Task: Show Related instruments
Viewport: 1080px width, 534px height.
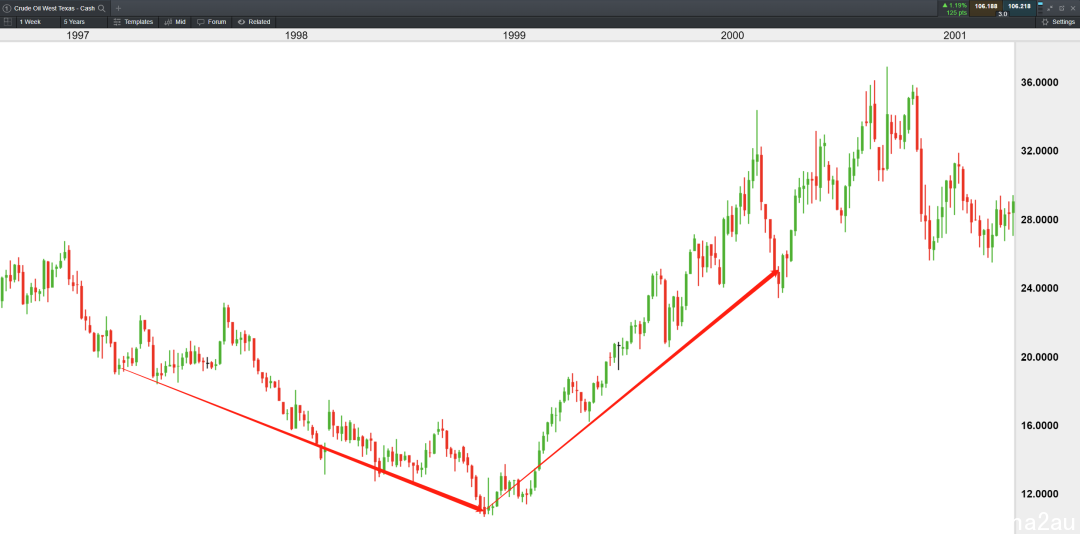Action: (253, 21)
